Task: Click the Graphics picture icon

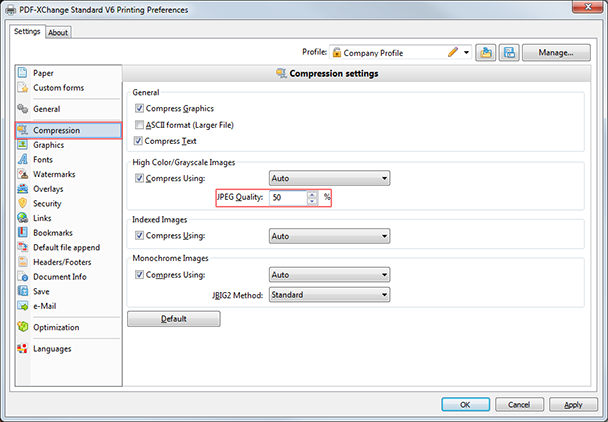Action: tap(22, 145)
